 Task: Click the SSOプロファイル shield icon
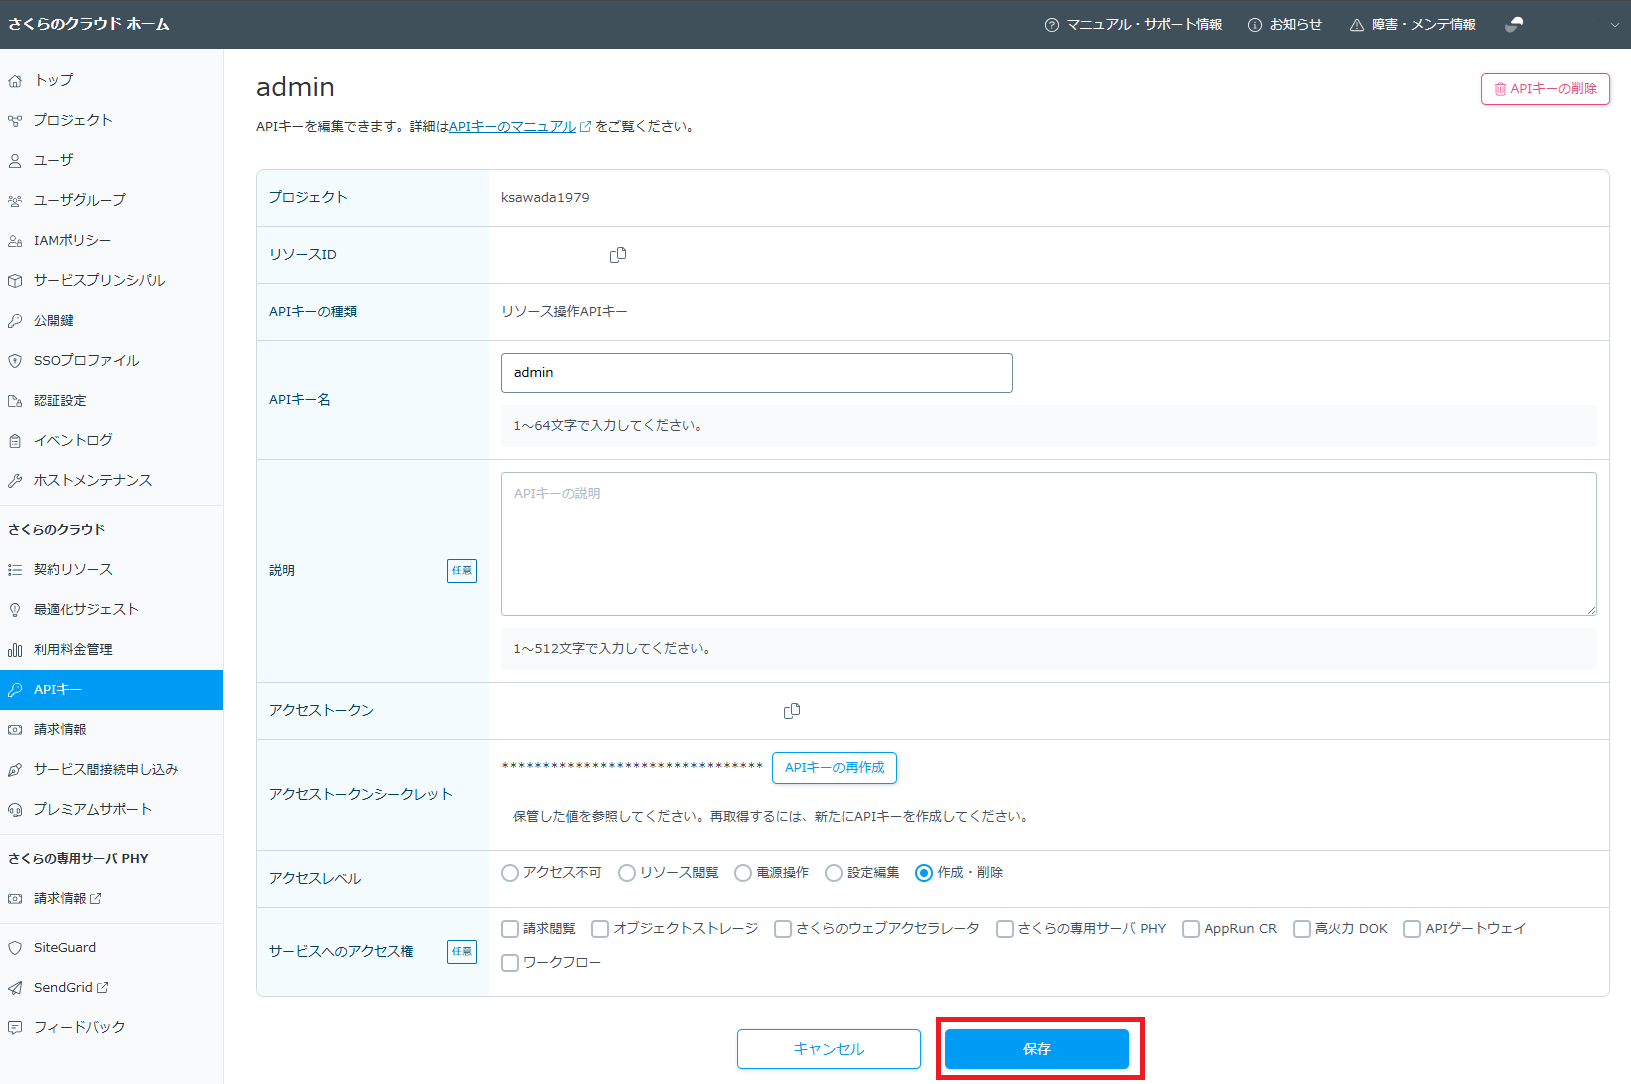pyautogui.click(x=15, y=361)
